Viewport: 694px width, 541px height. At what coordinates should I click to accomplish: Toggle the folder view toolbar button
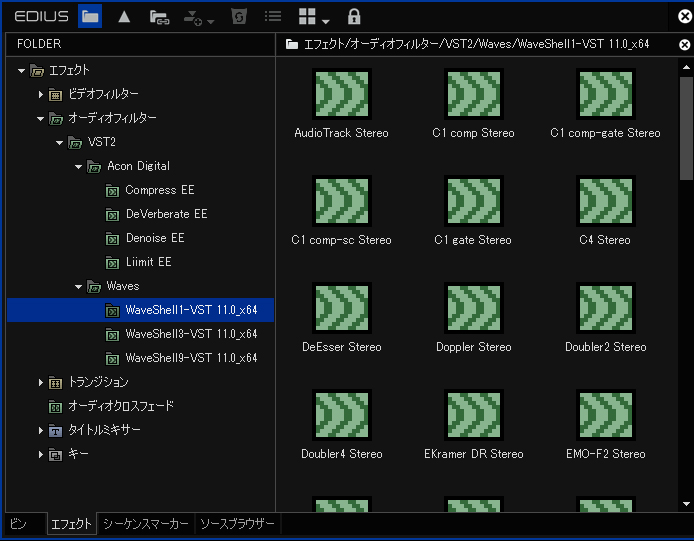(x=90, y=16)
